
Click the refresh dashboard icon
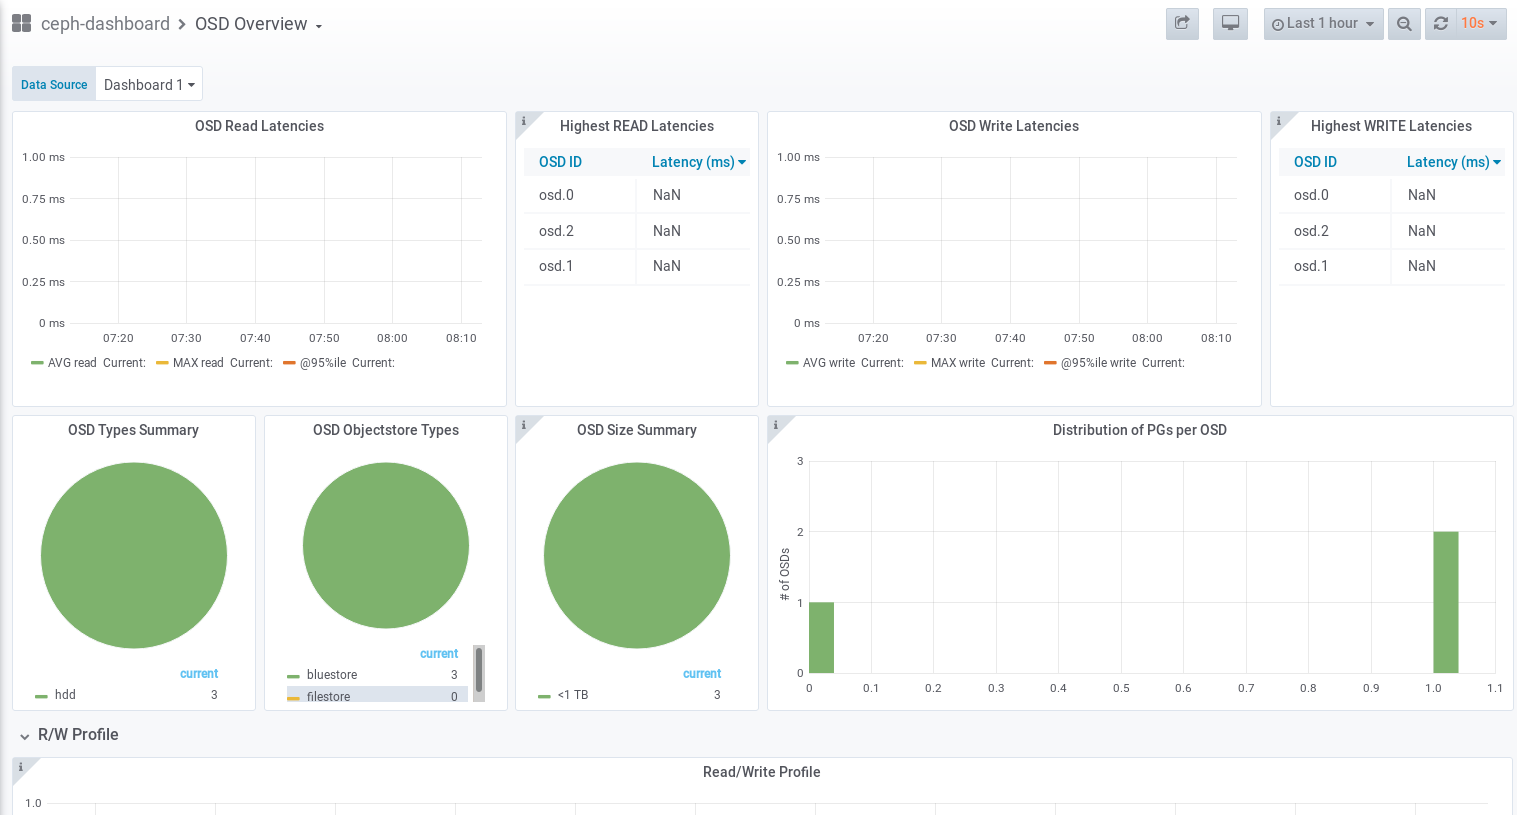[1441, 24]
